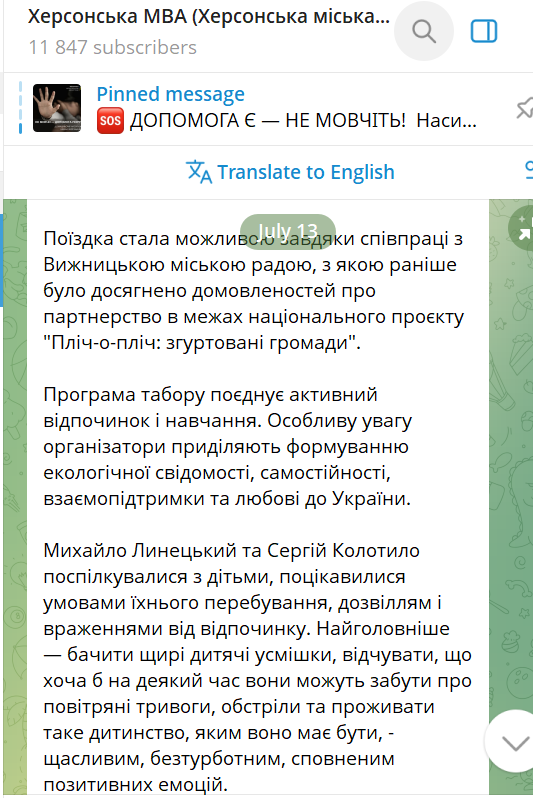Image resolution: width=533 pixels, height=798 pixels.
Task: Click the text "Пліч-о-пліч: згуртовані громади"
Action: tap(202, 343)
